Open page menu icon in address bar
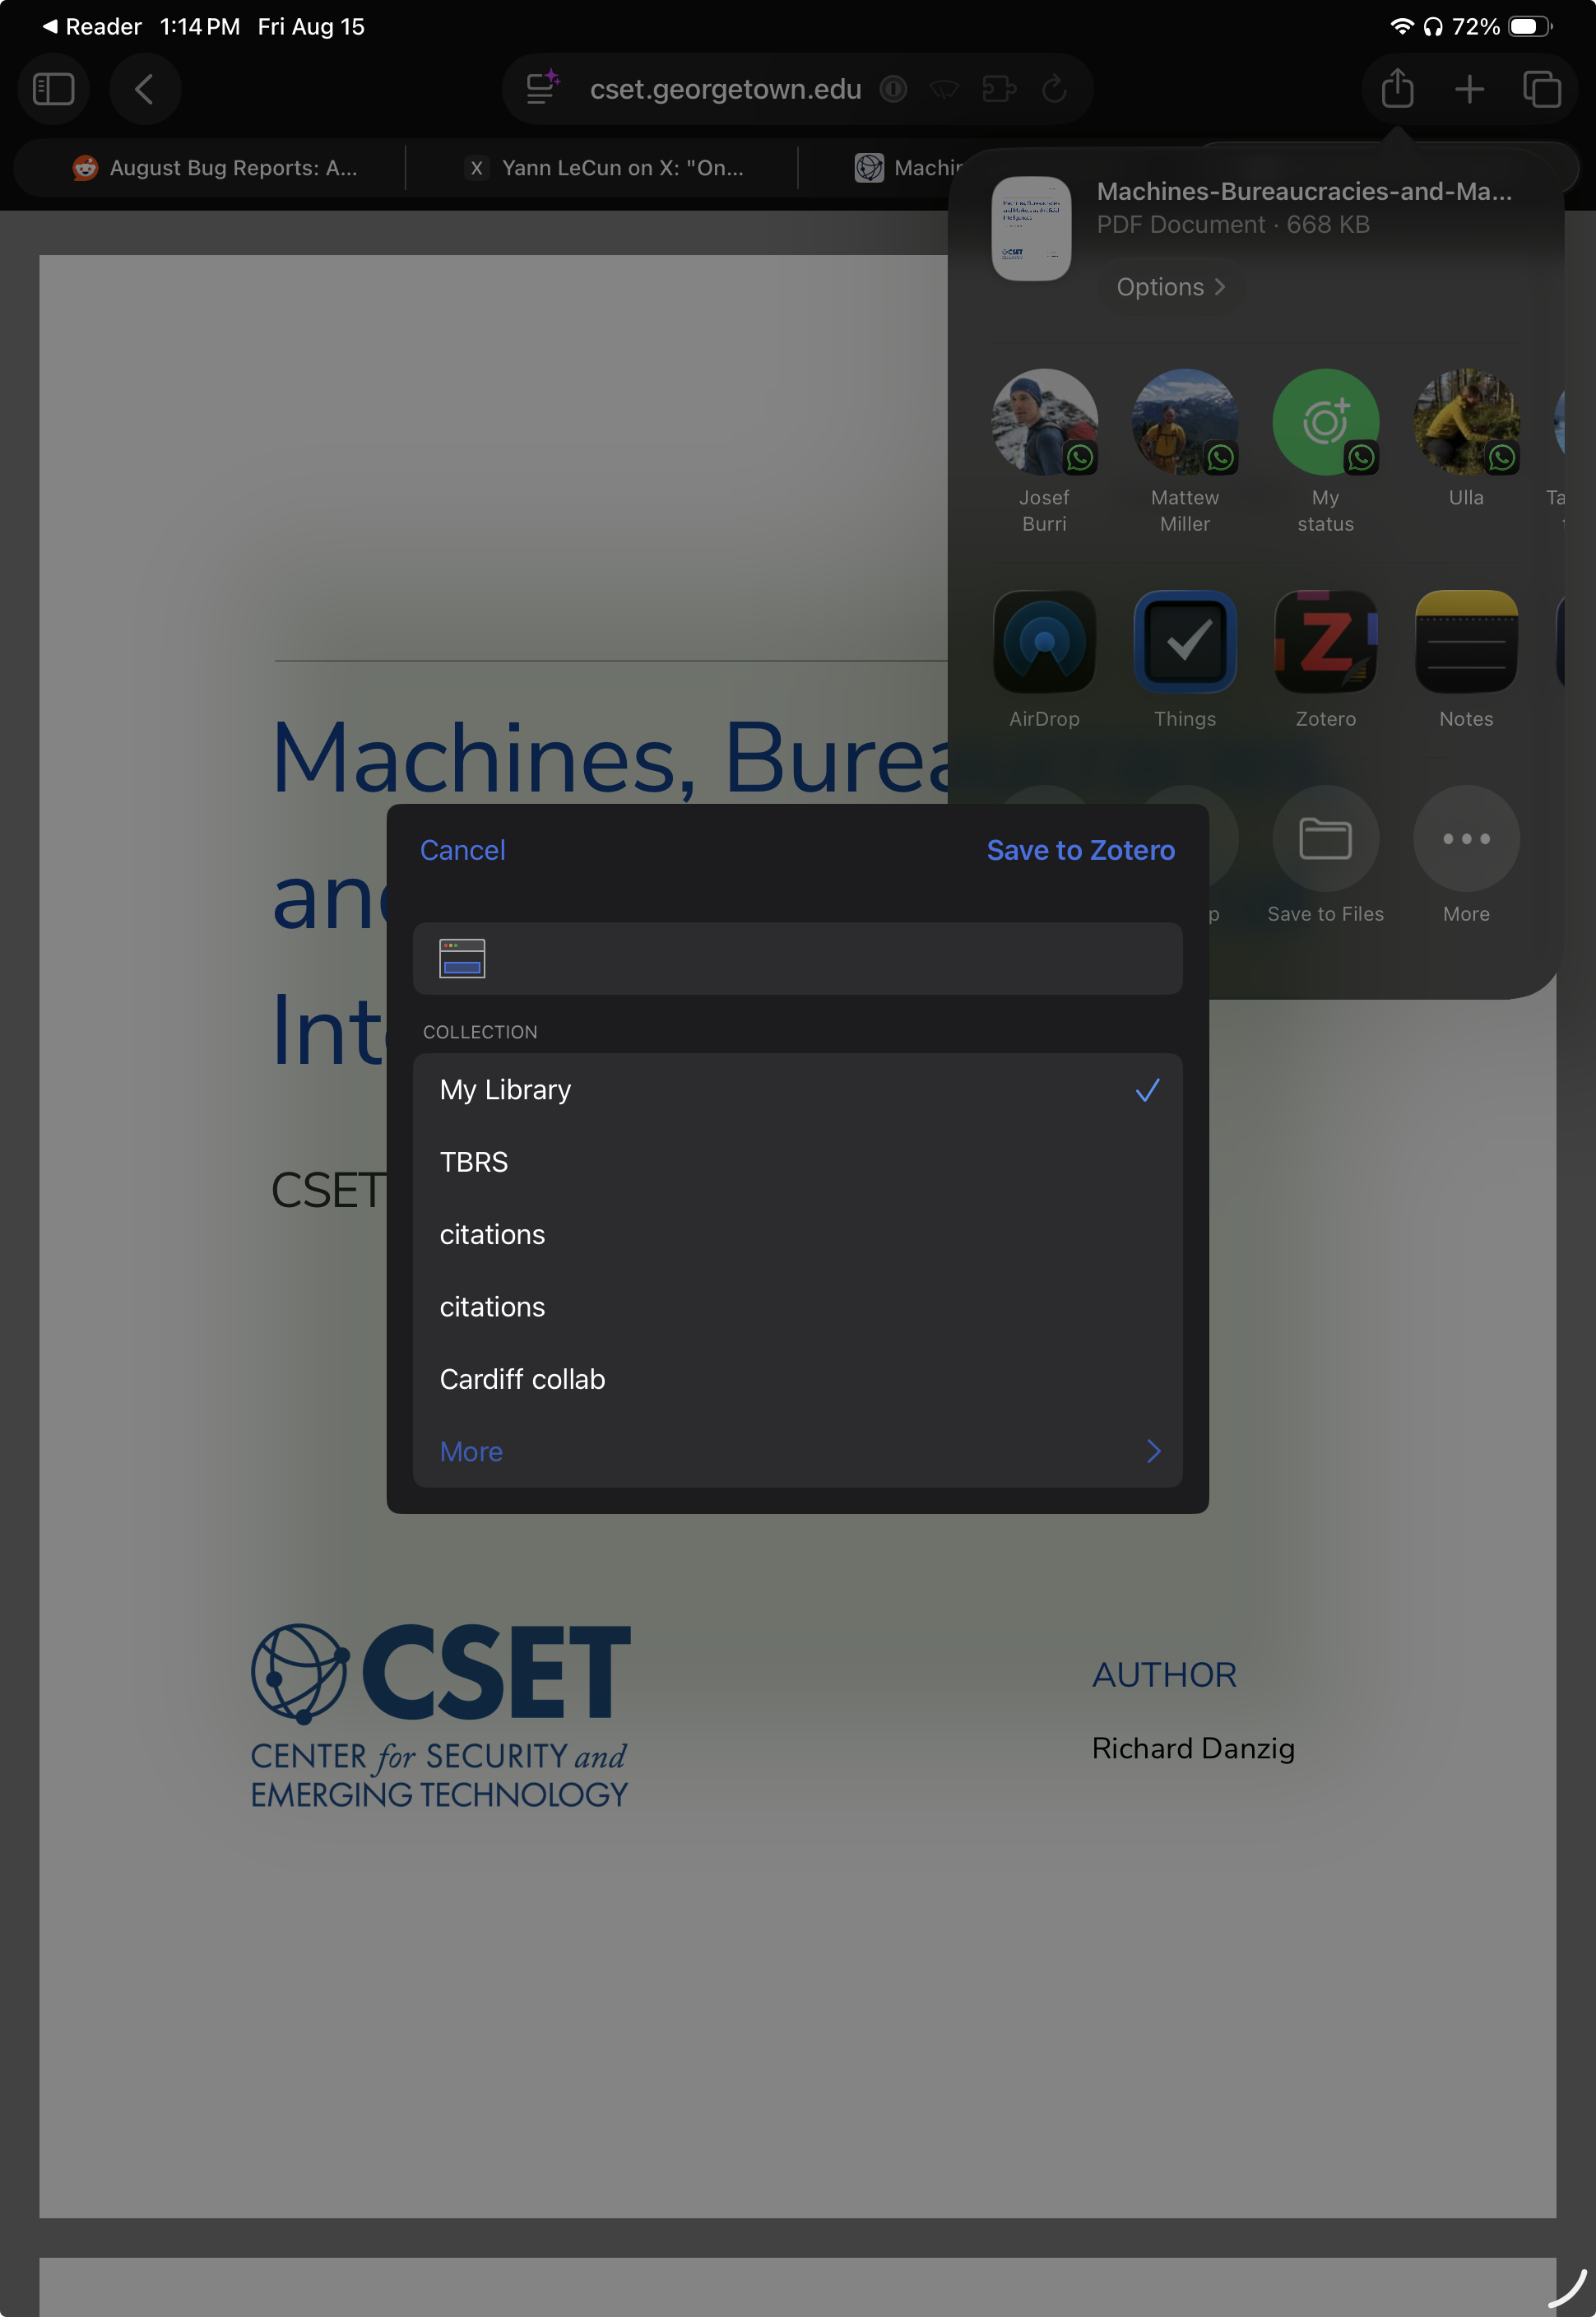The height and width of the screenshot is (2317, 1596). tap(541, 89)
